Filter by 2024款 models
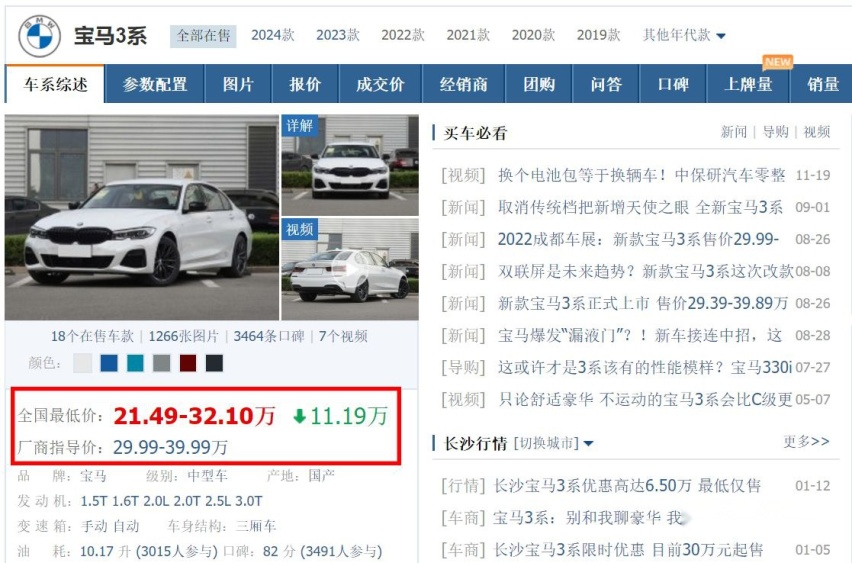 pos(273,35)
